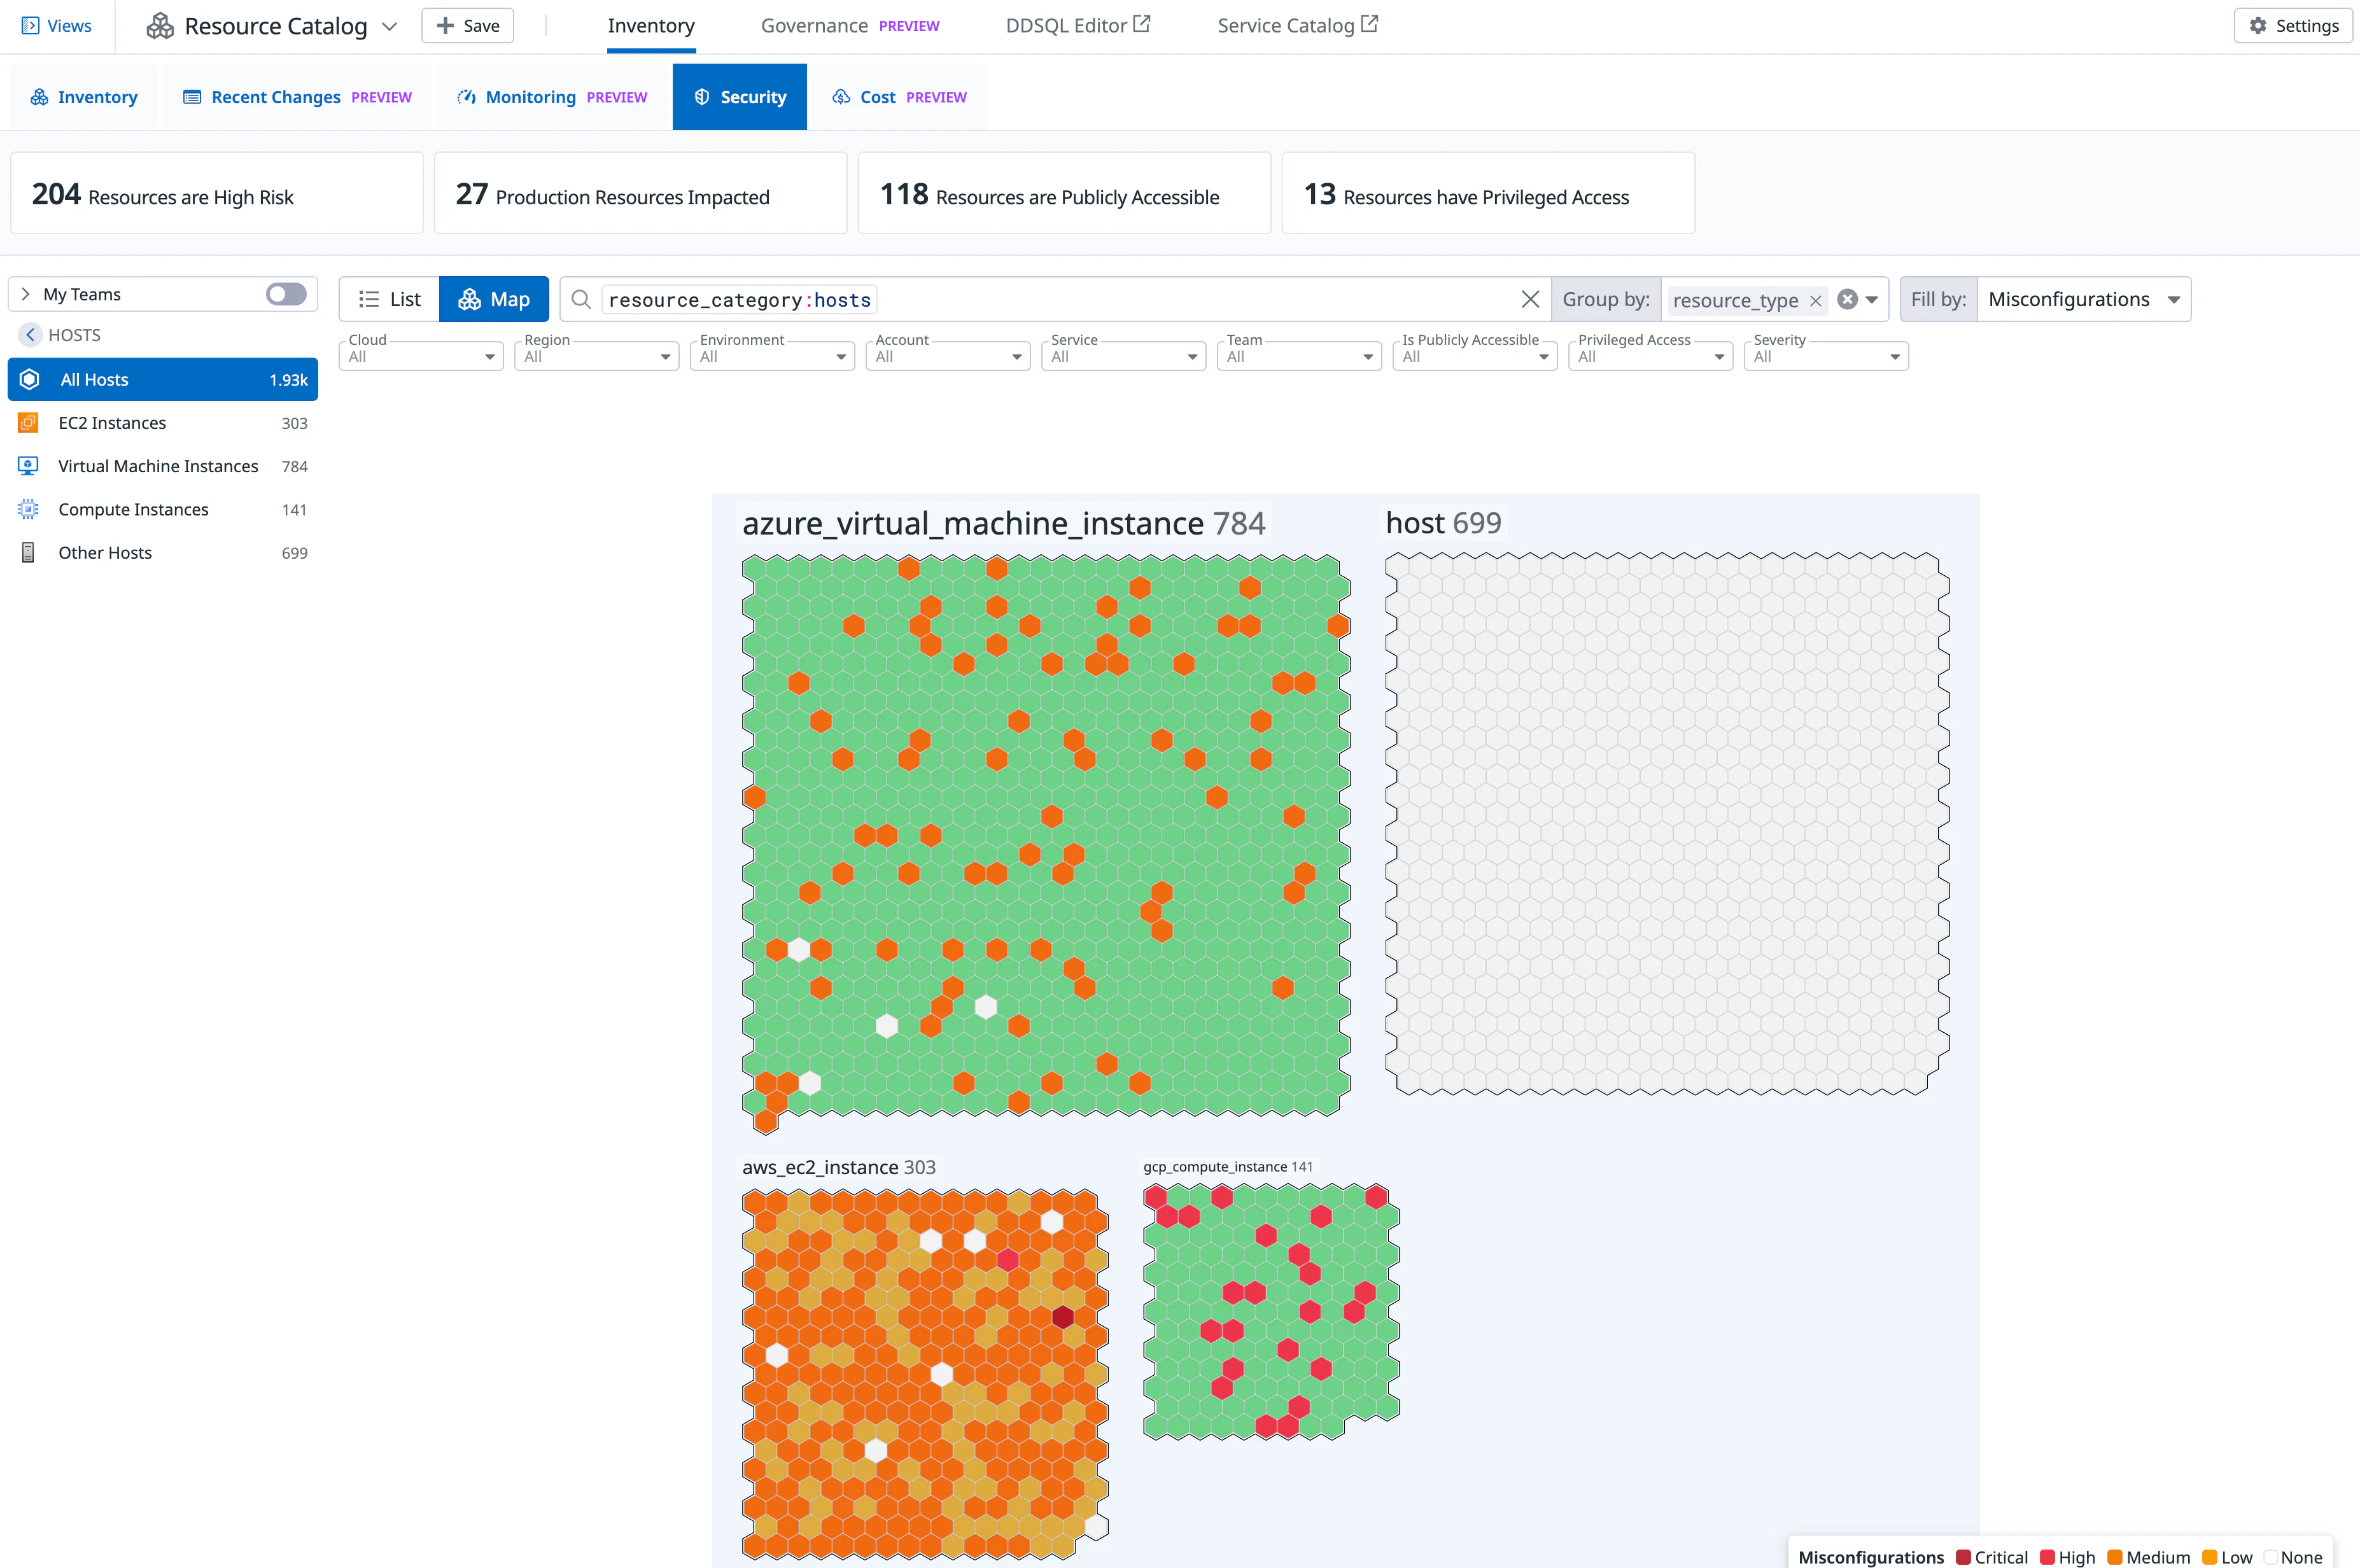The width and height of the screenshot is (2360, 1568).
Task: Click the All Hosts hexagon icon
Action: click(30, 380)
